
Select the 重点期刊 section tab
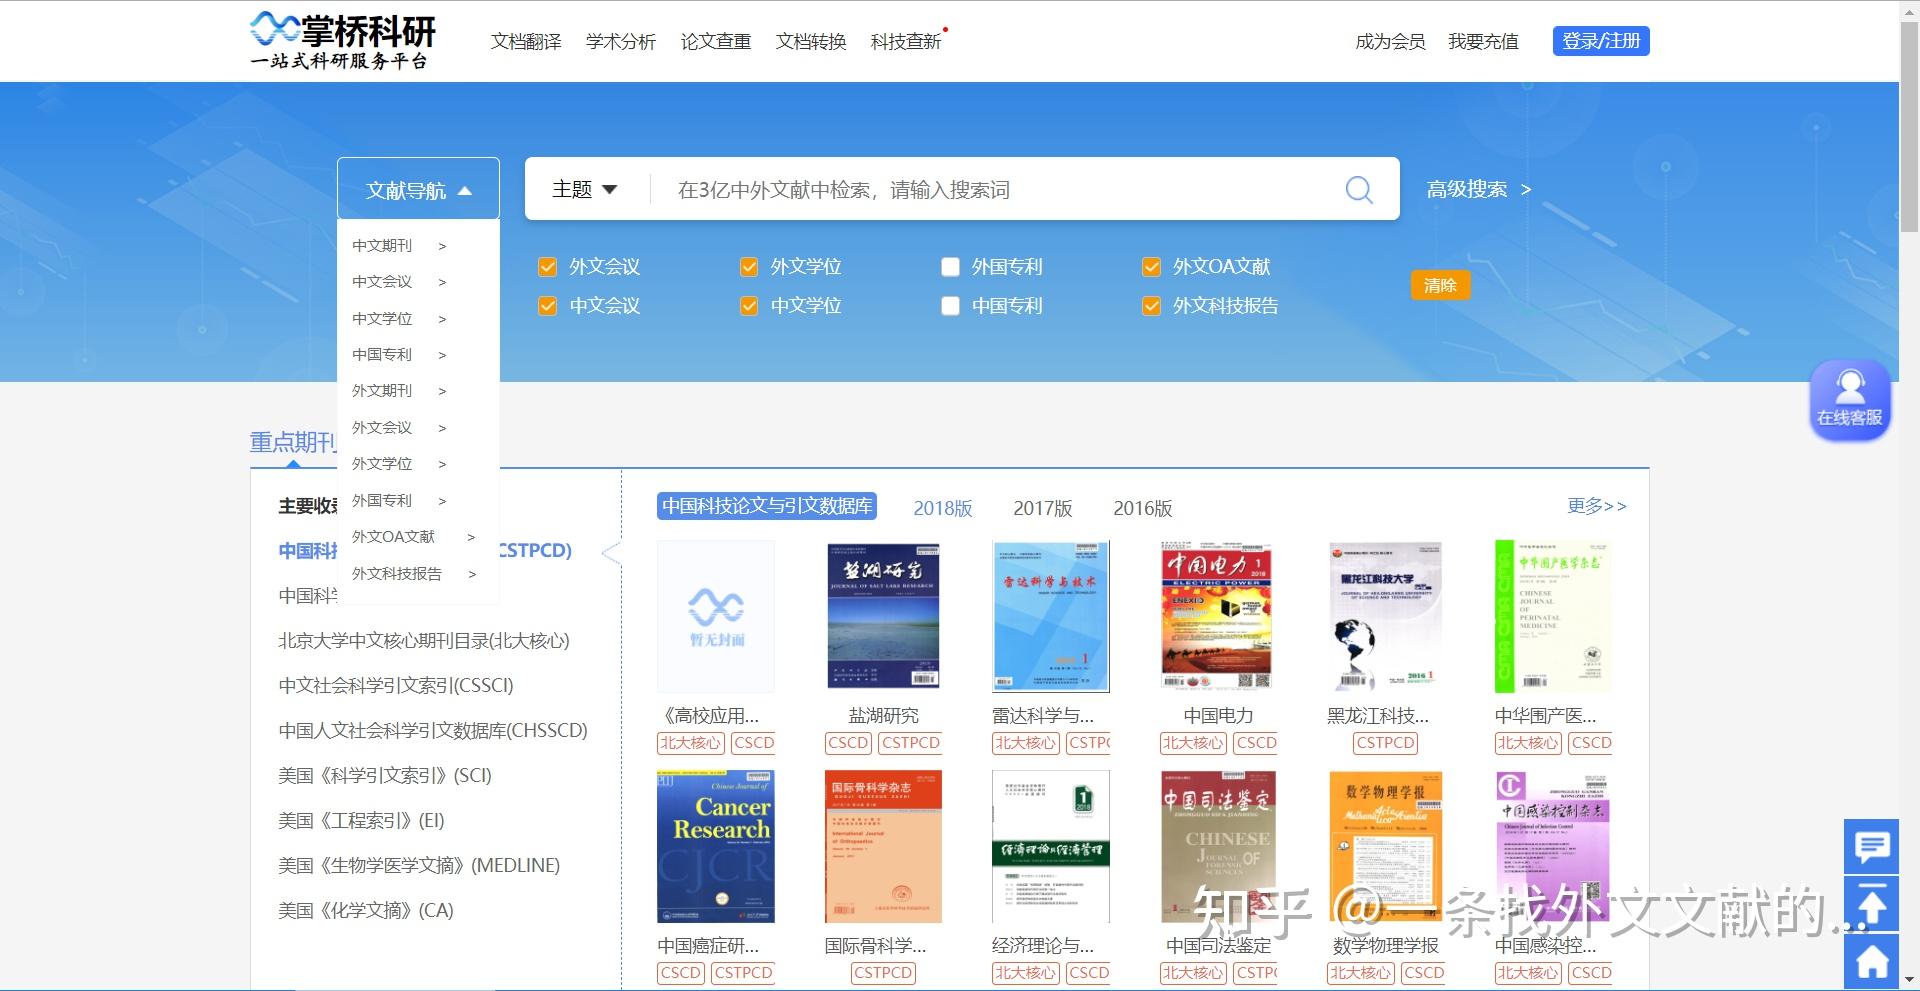(293, 442)
